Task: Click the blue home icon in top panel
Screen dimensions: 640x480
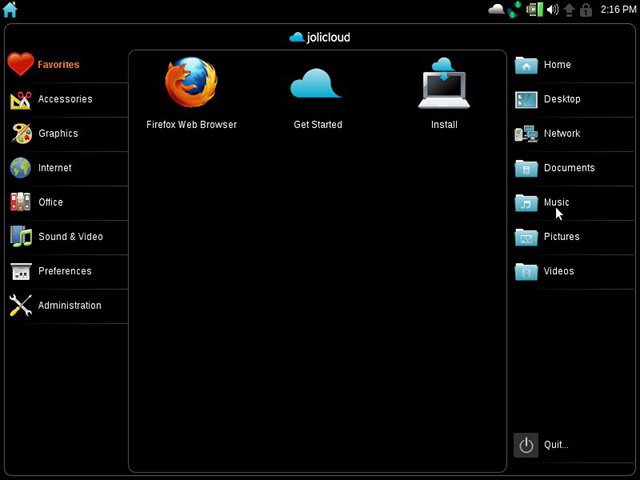Action: [x=10, y=9]
